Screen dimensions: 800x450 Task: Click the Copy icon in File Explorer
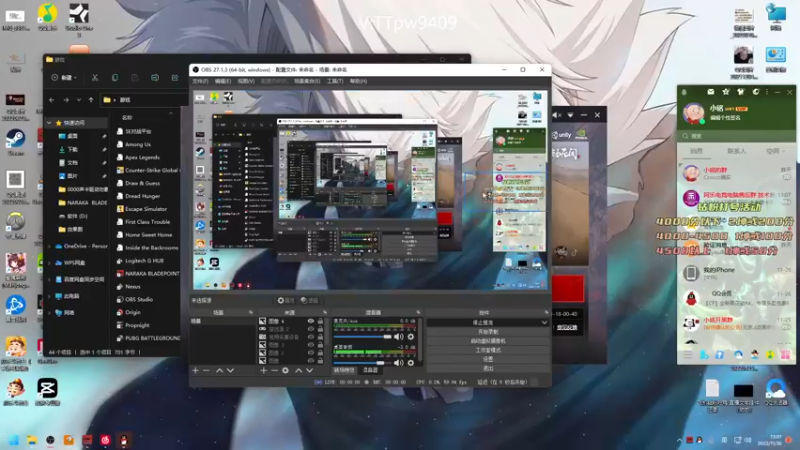(x=115, y=78)
